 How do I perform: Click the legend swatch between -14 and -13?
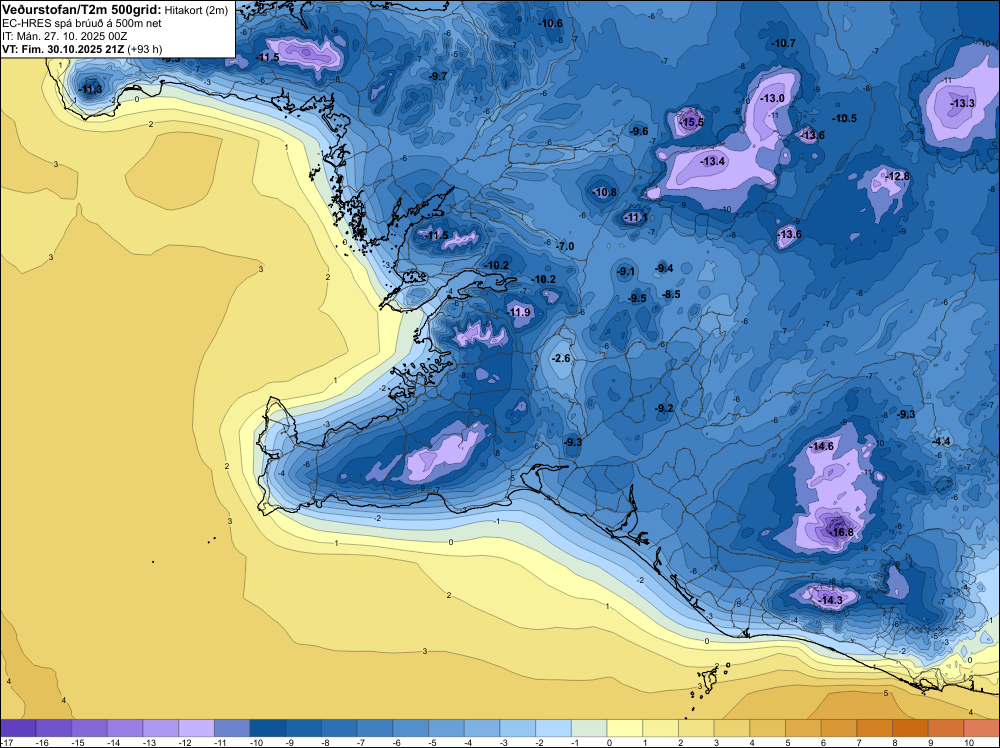(x=125, y=728)
